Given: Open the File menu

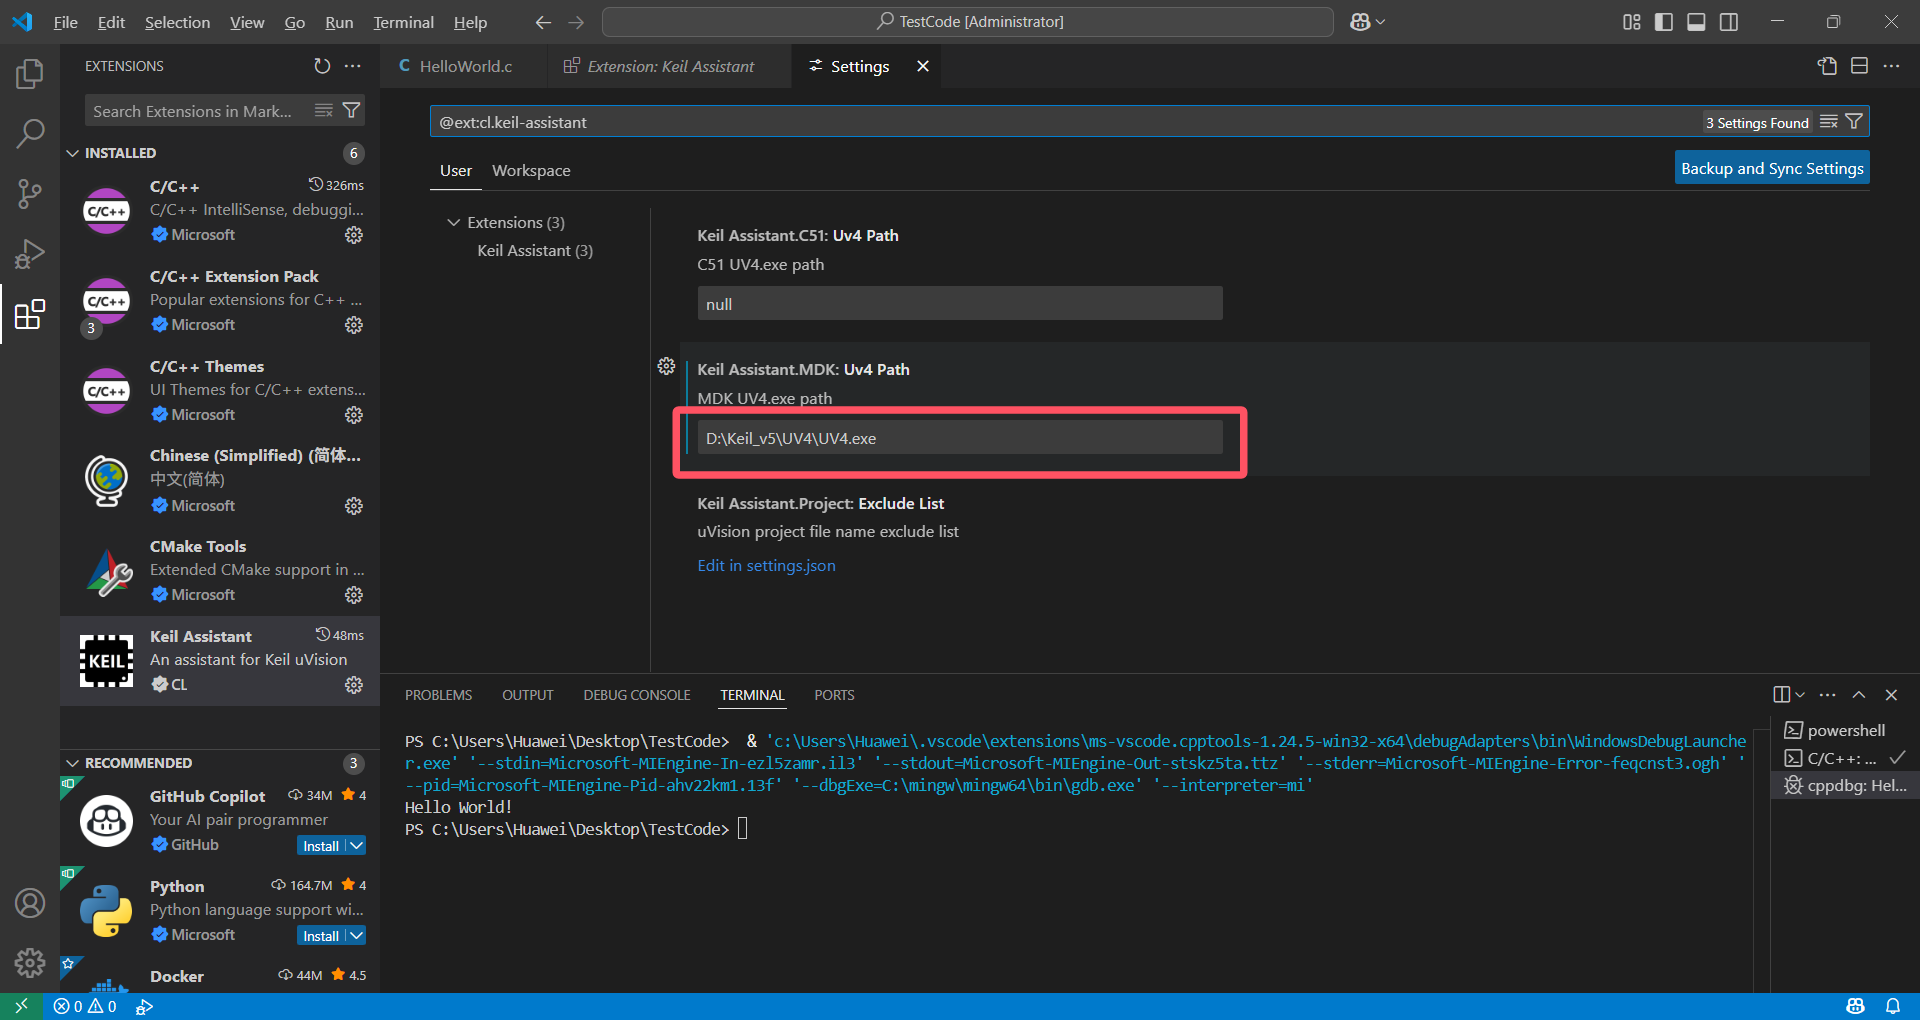Looking at the screenshot, I should coord(65,22).
